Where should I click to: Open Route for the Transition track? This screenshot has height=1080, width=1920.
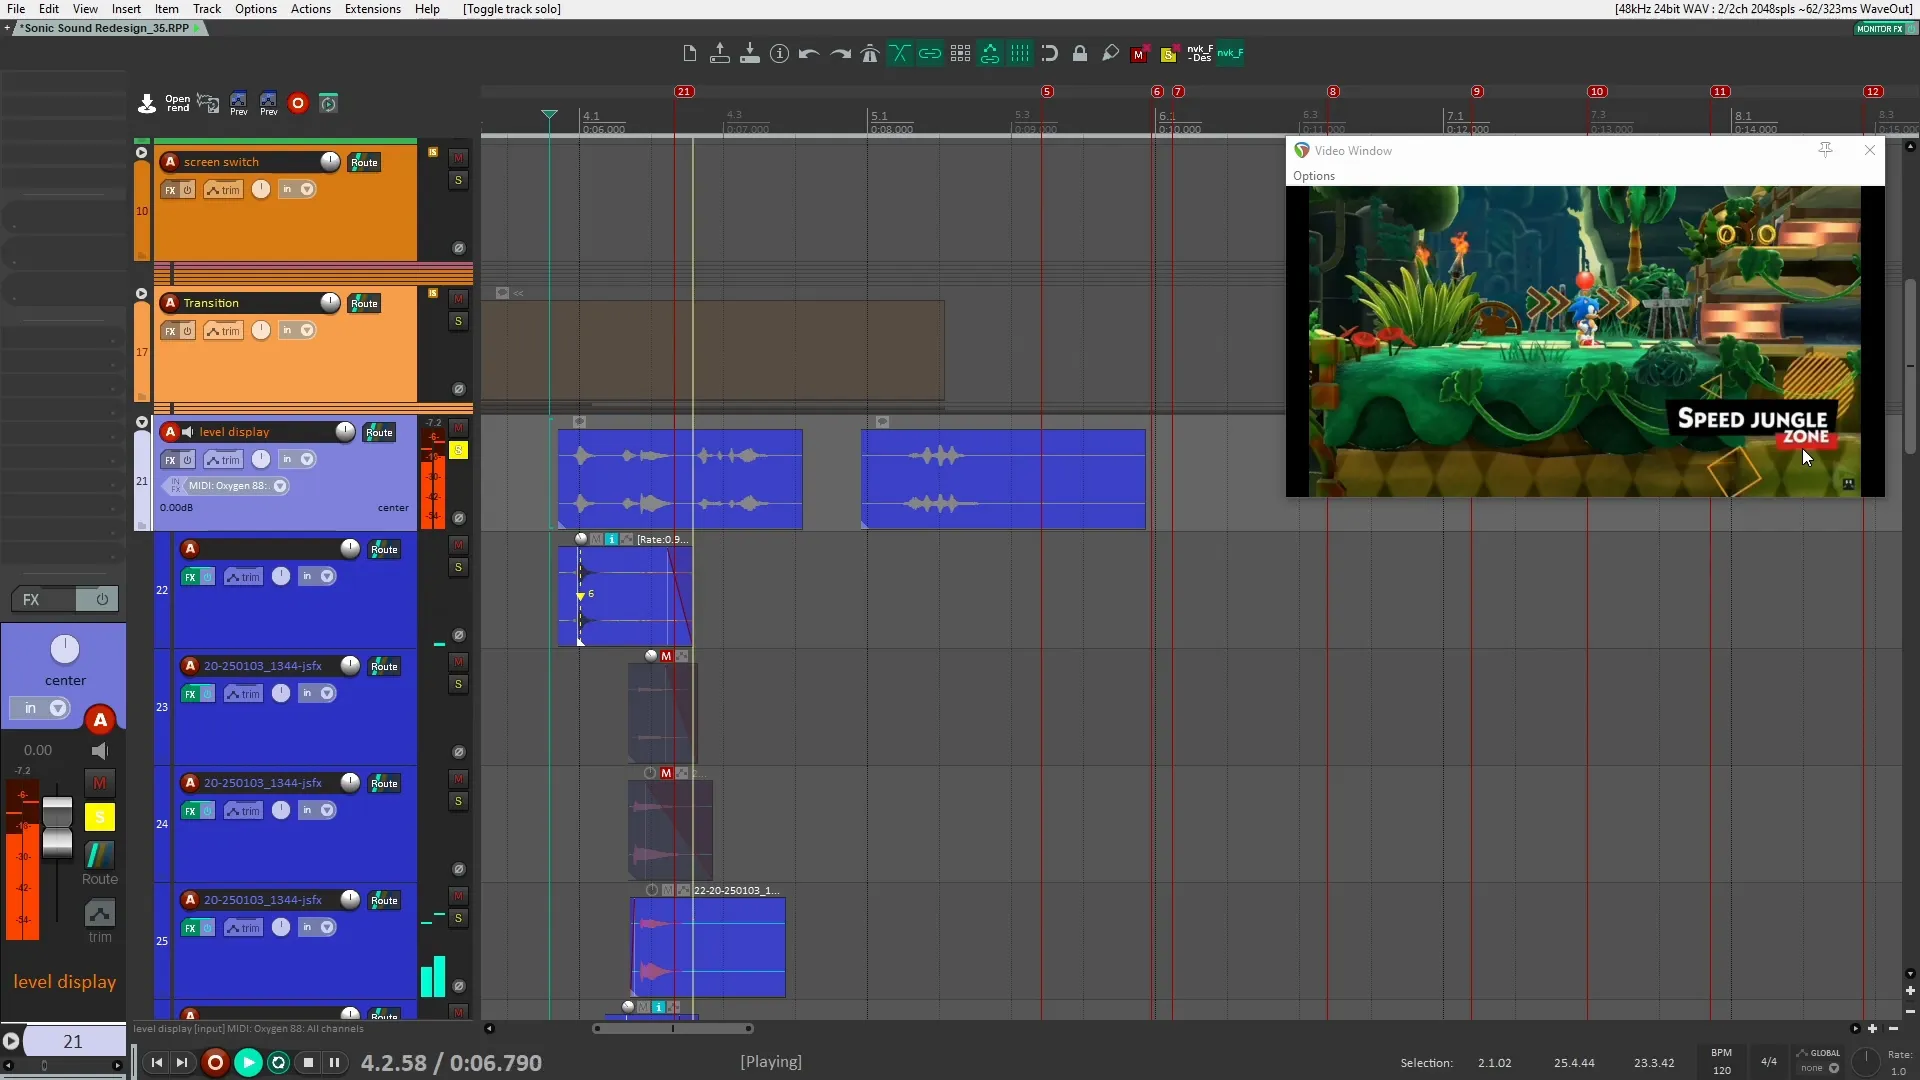364,304
